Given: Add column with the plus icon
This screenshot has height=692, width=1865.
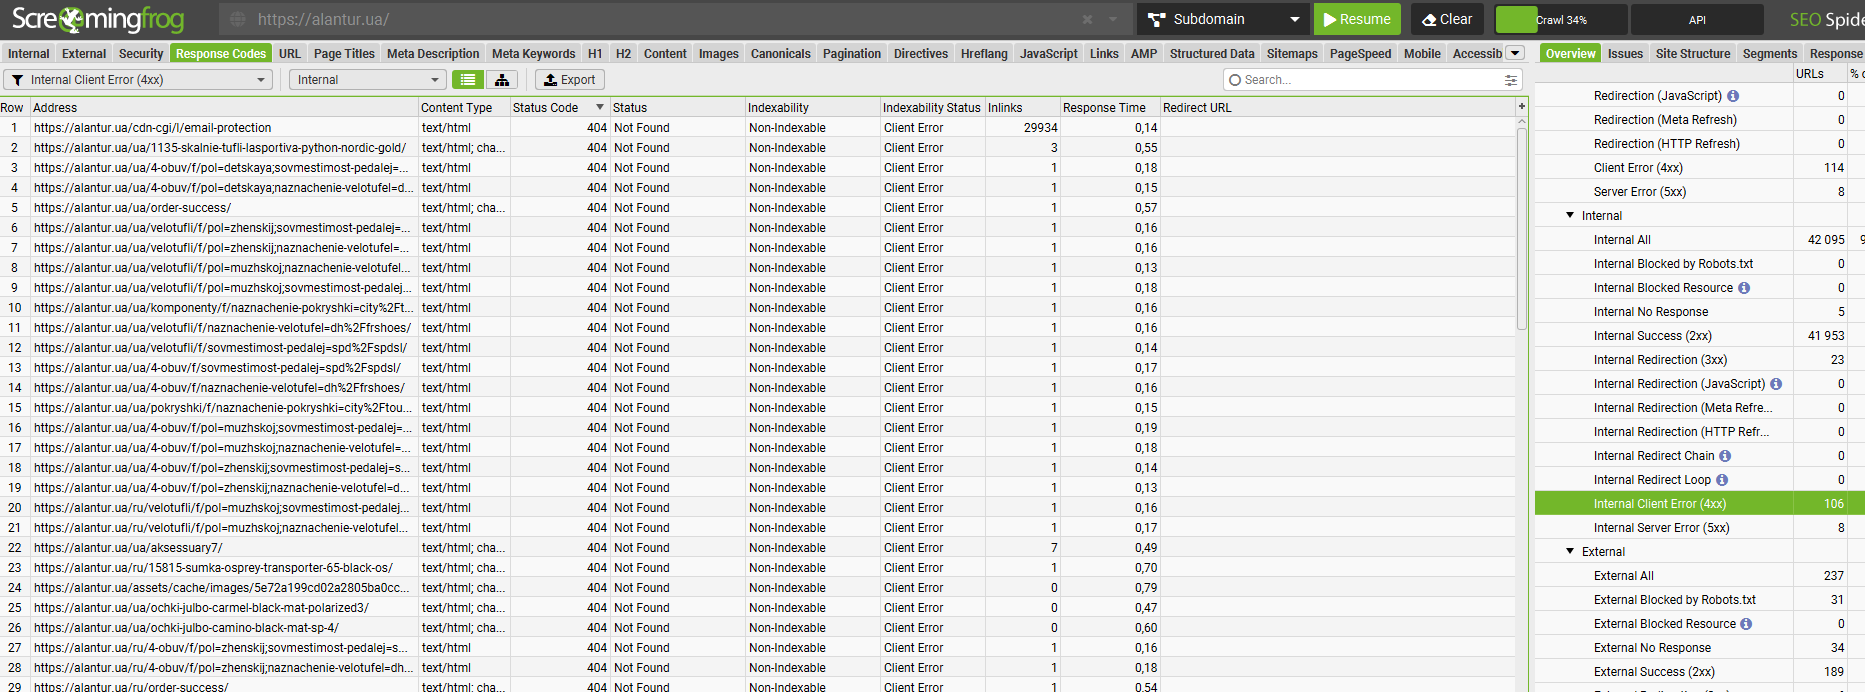Looking at the screenshot, I should [x=1522, y=106].
